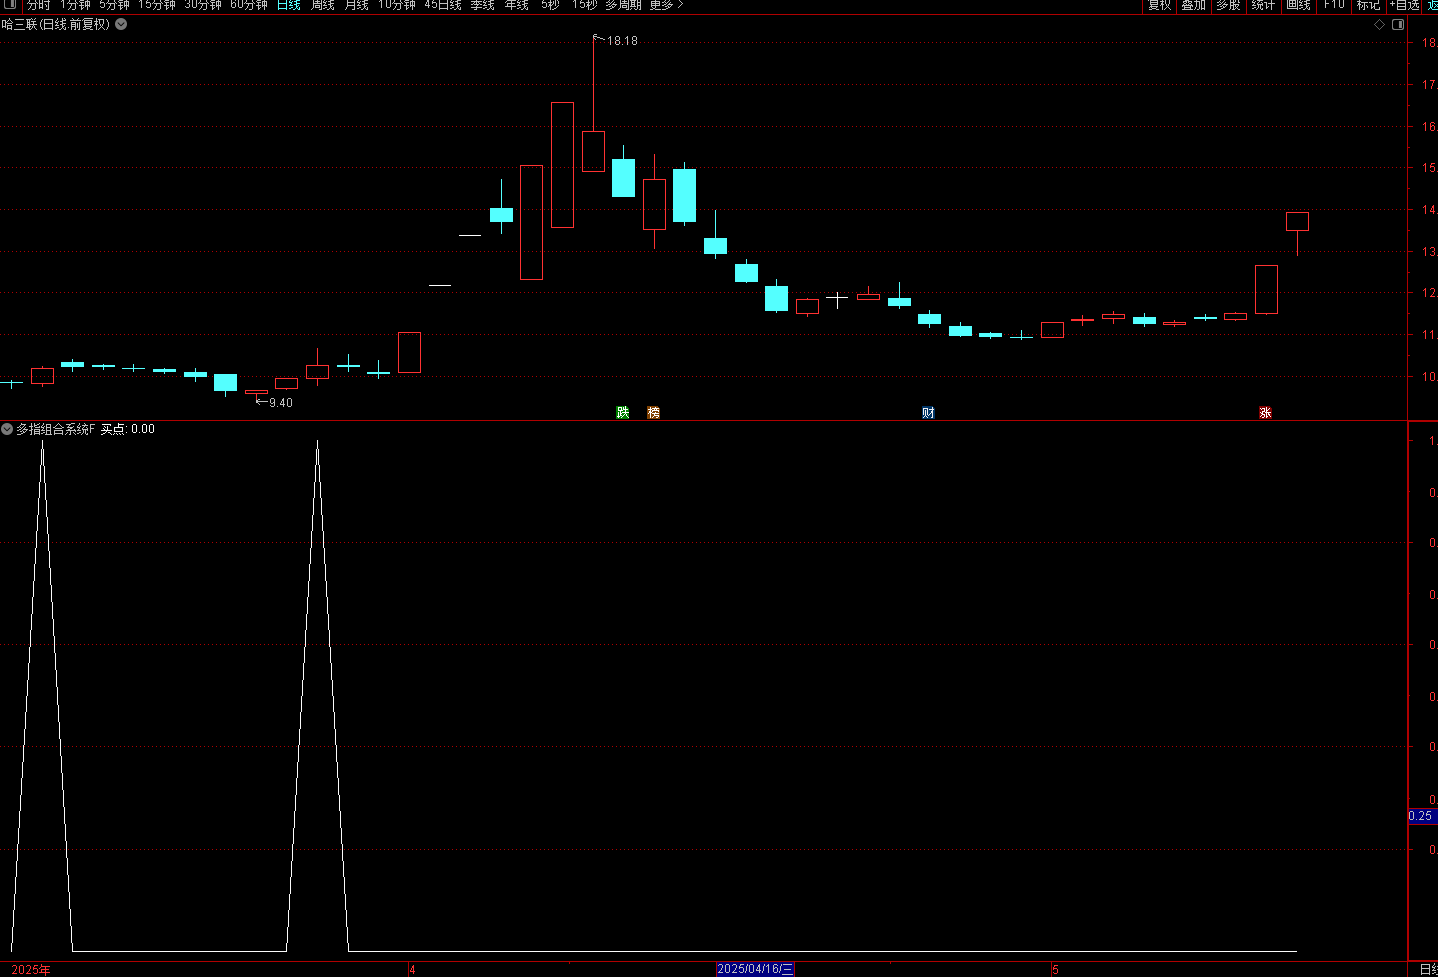
Task: Select the 15分钟 period tab
Action: pos(157,5)
